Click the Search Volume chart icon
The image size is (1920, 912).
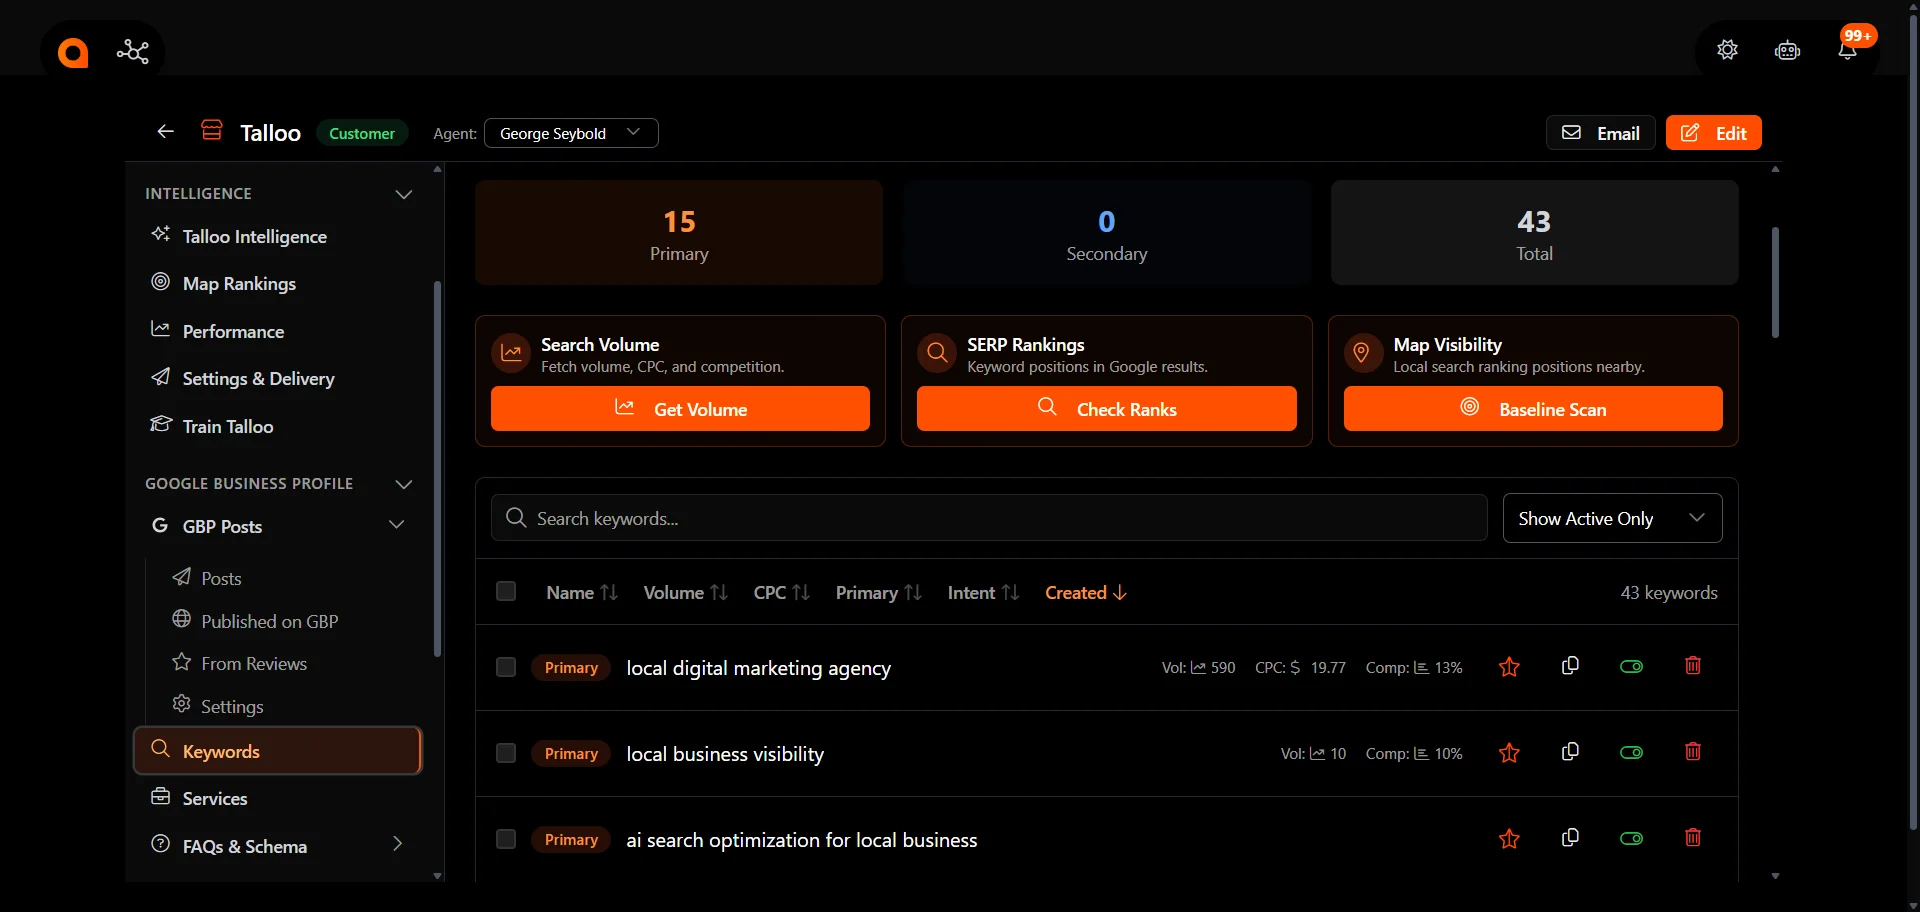click(511, 353)
